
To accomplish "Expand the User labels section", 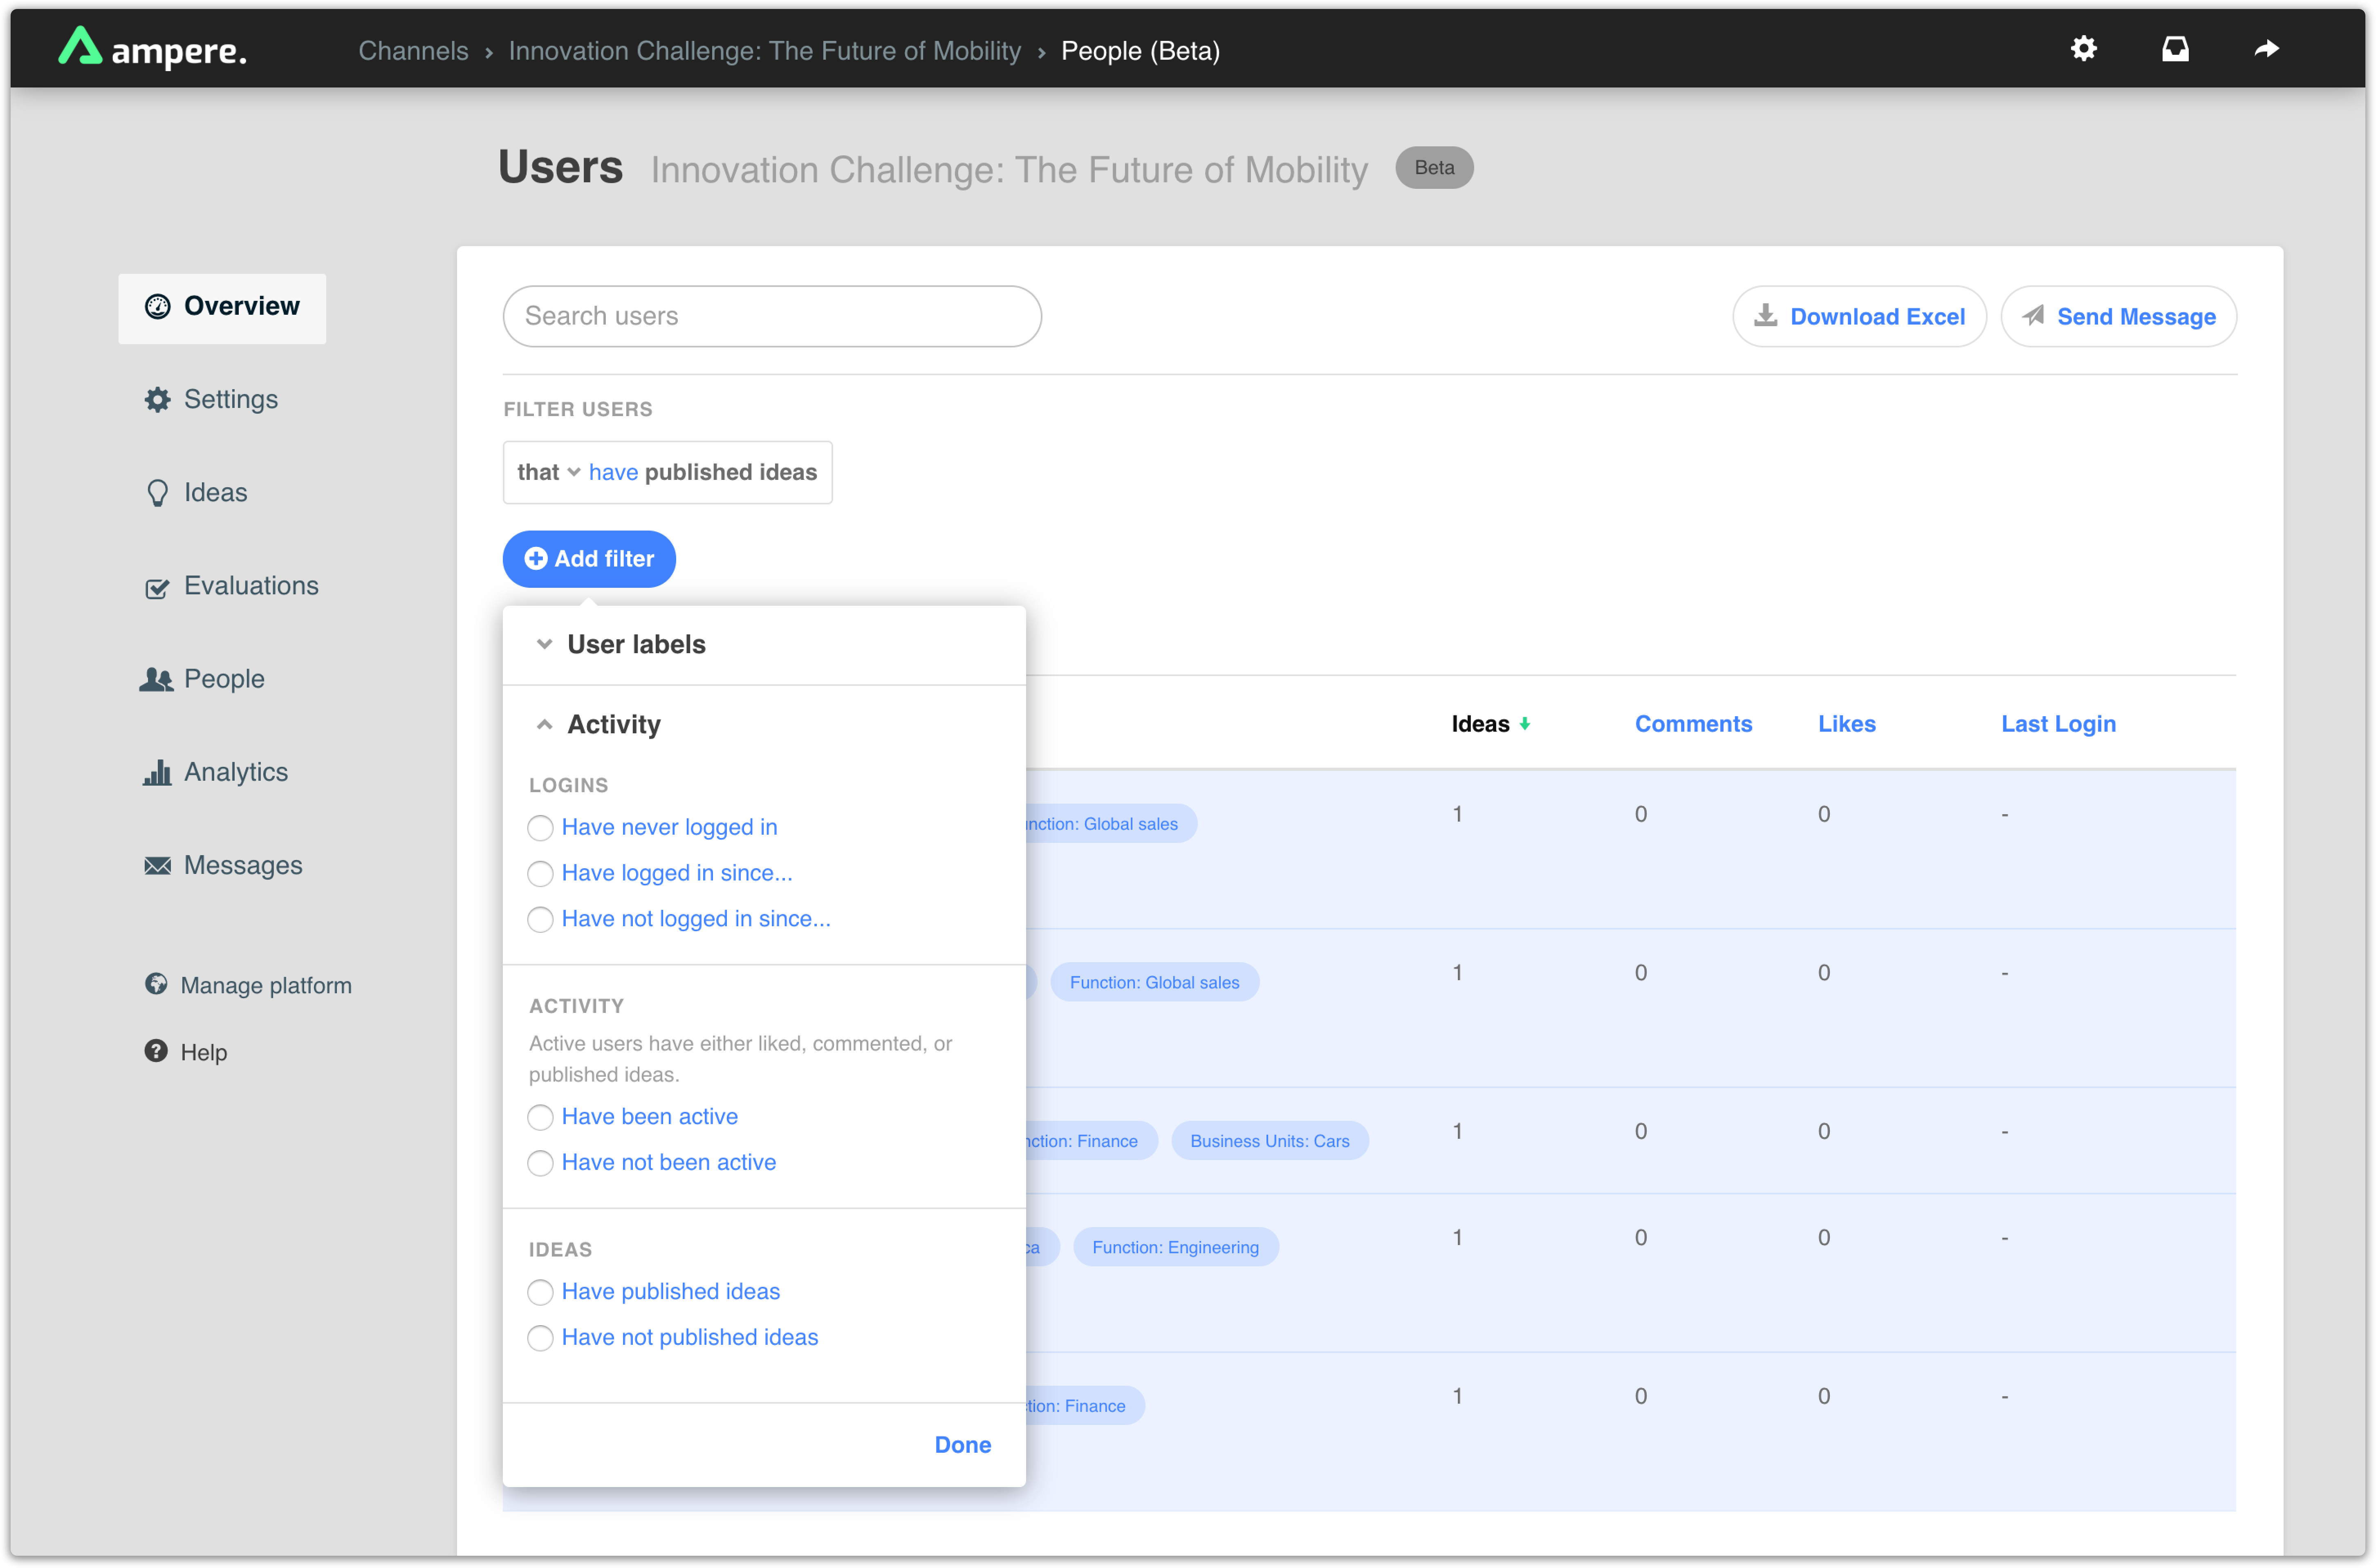I will [764, 644].
